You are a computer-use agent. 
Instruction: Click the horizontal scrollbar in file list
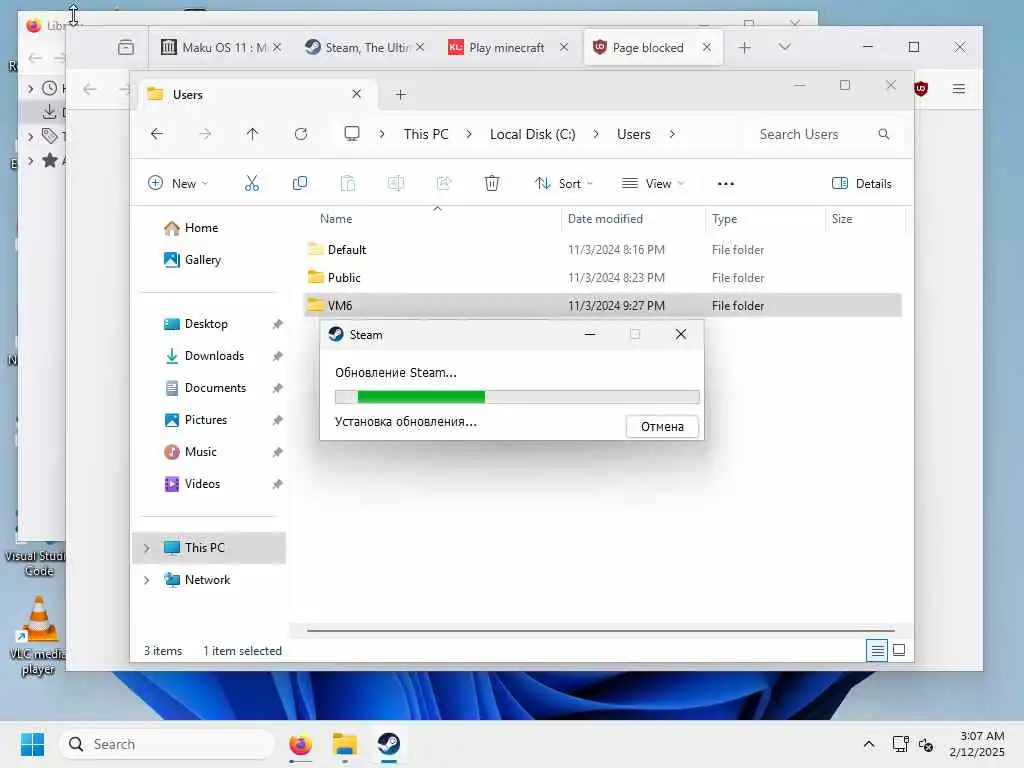point(601,631)
